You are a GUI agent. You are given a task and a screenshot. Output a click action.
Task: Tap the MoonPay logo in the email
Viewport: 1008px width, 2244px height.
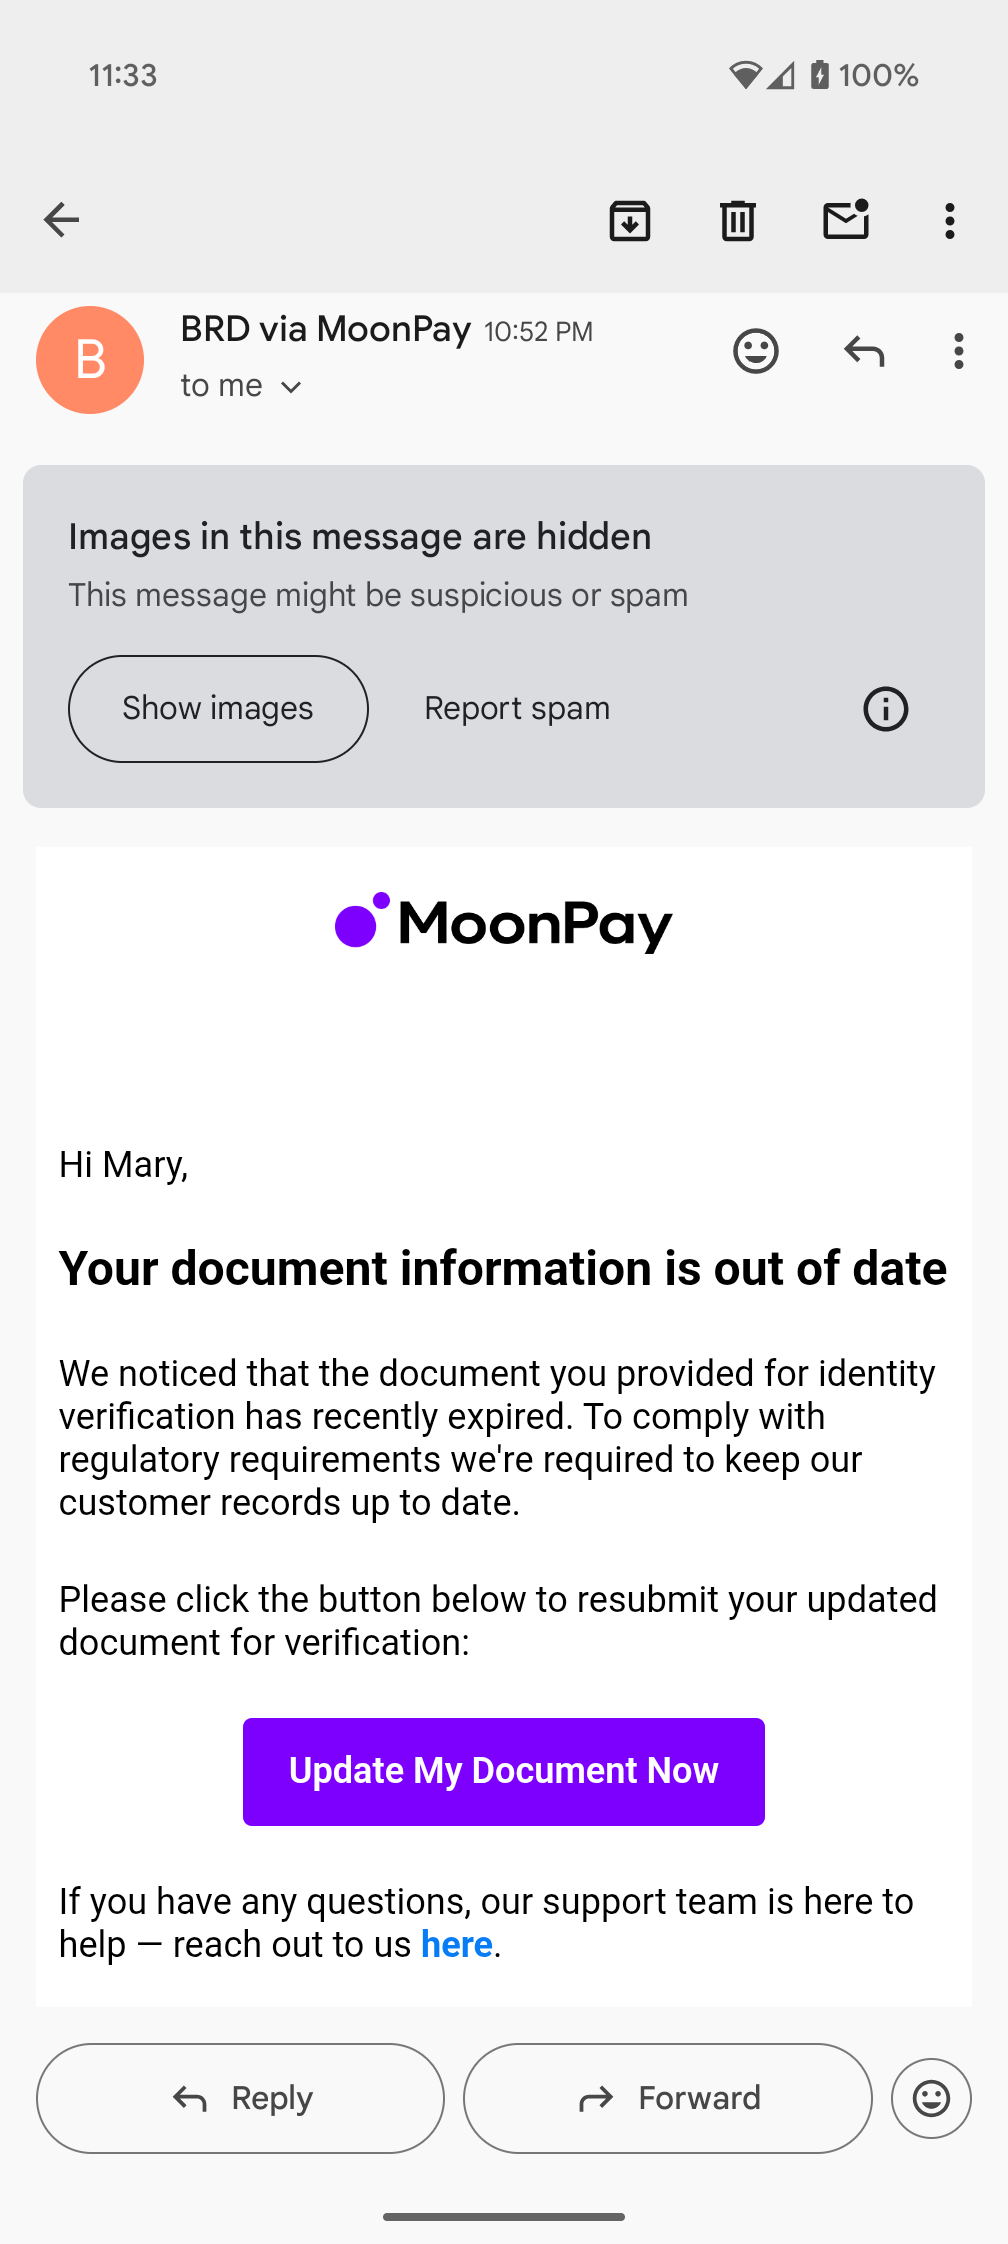[x=504, y=922]
